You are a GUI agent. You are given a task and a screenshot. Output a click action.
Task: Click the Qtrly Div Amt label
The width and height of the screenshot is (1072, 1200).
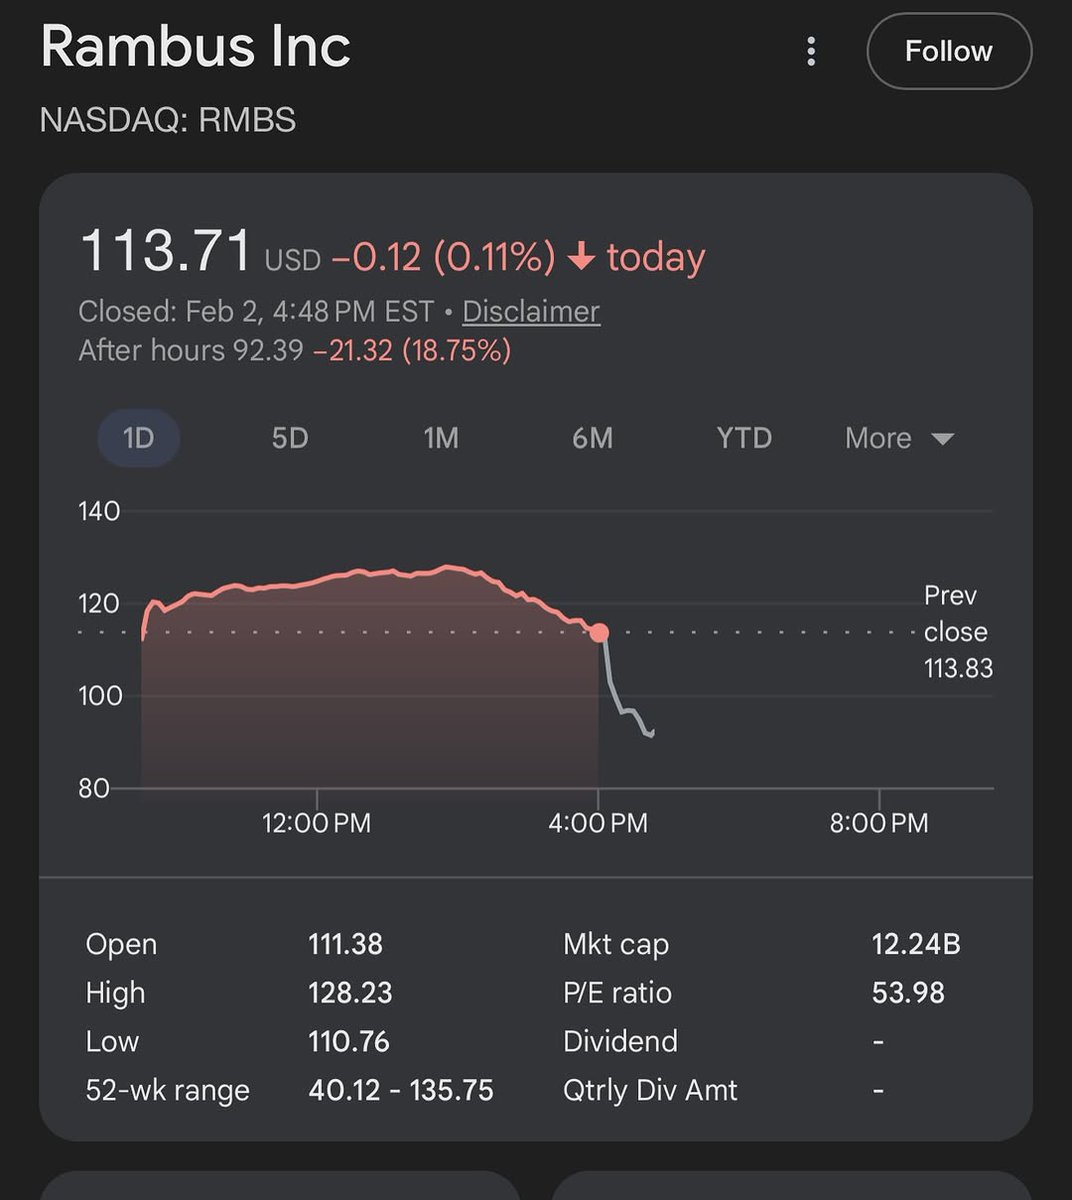point(650,1090)
